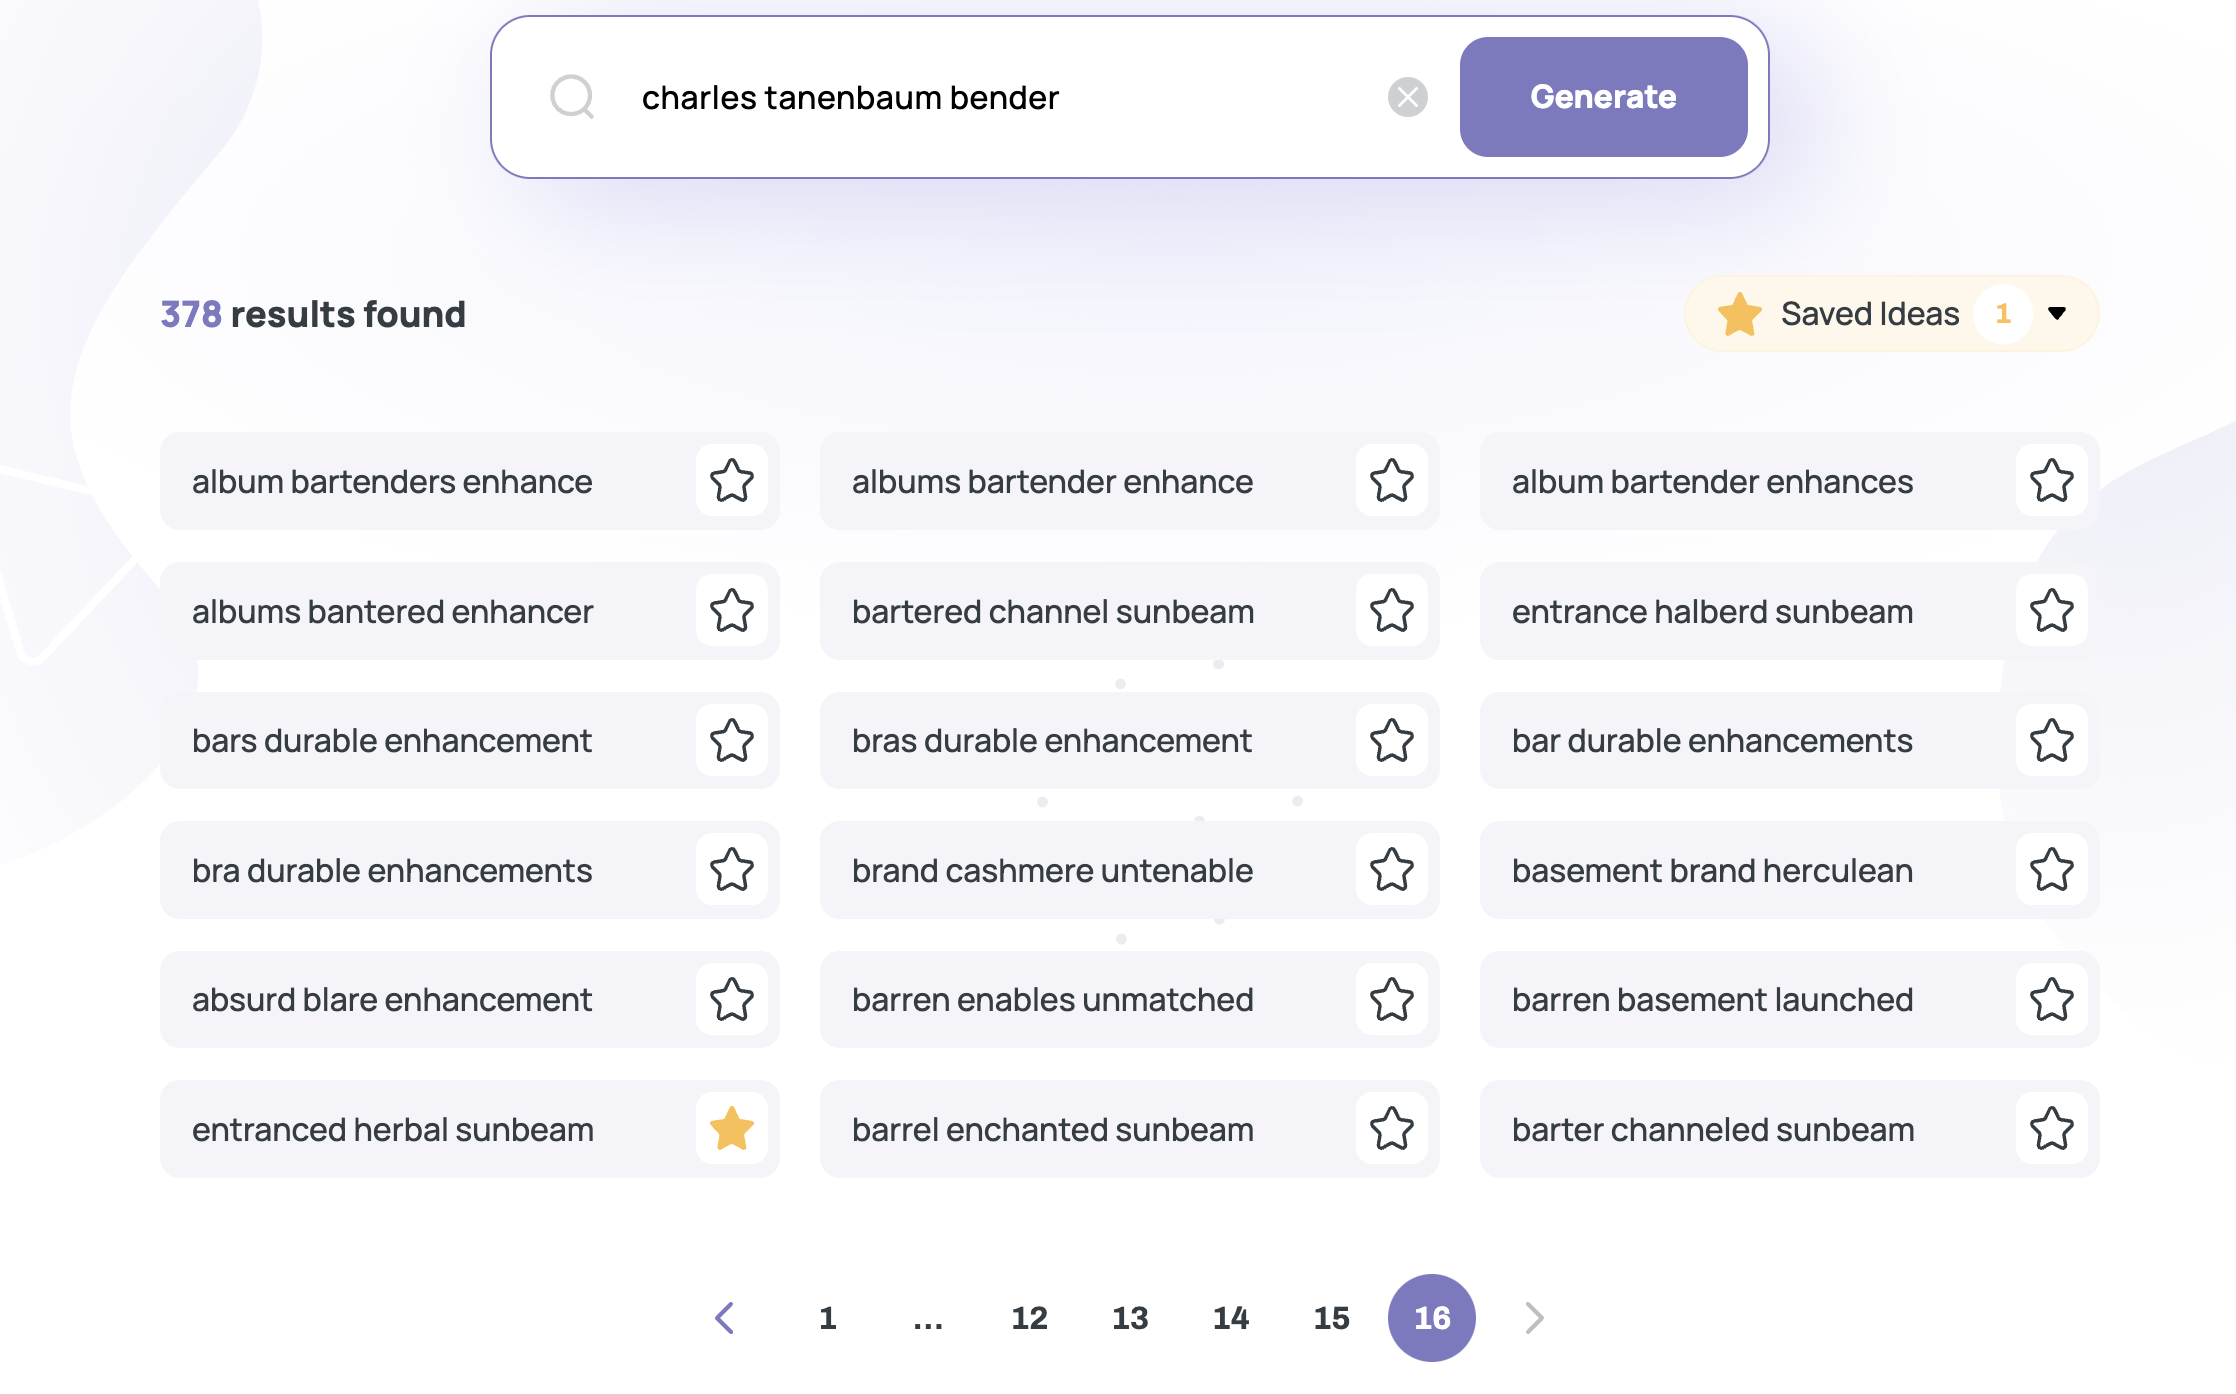Go to the previous results page arrow
The image size is (2236, 1394).
725,1318
